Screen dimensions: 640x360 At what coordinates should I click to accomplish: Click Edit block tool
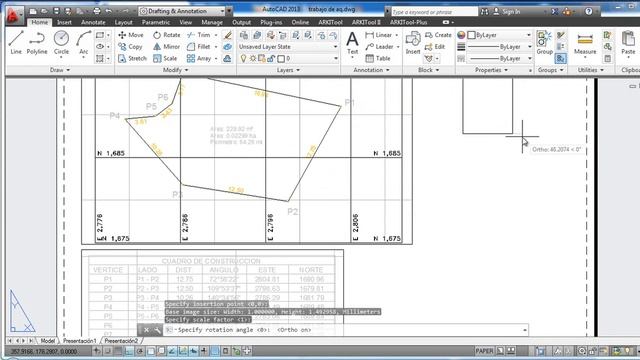coord(435,47)
